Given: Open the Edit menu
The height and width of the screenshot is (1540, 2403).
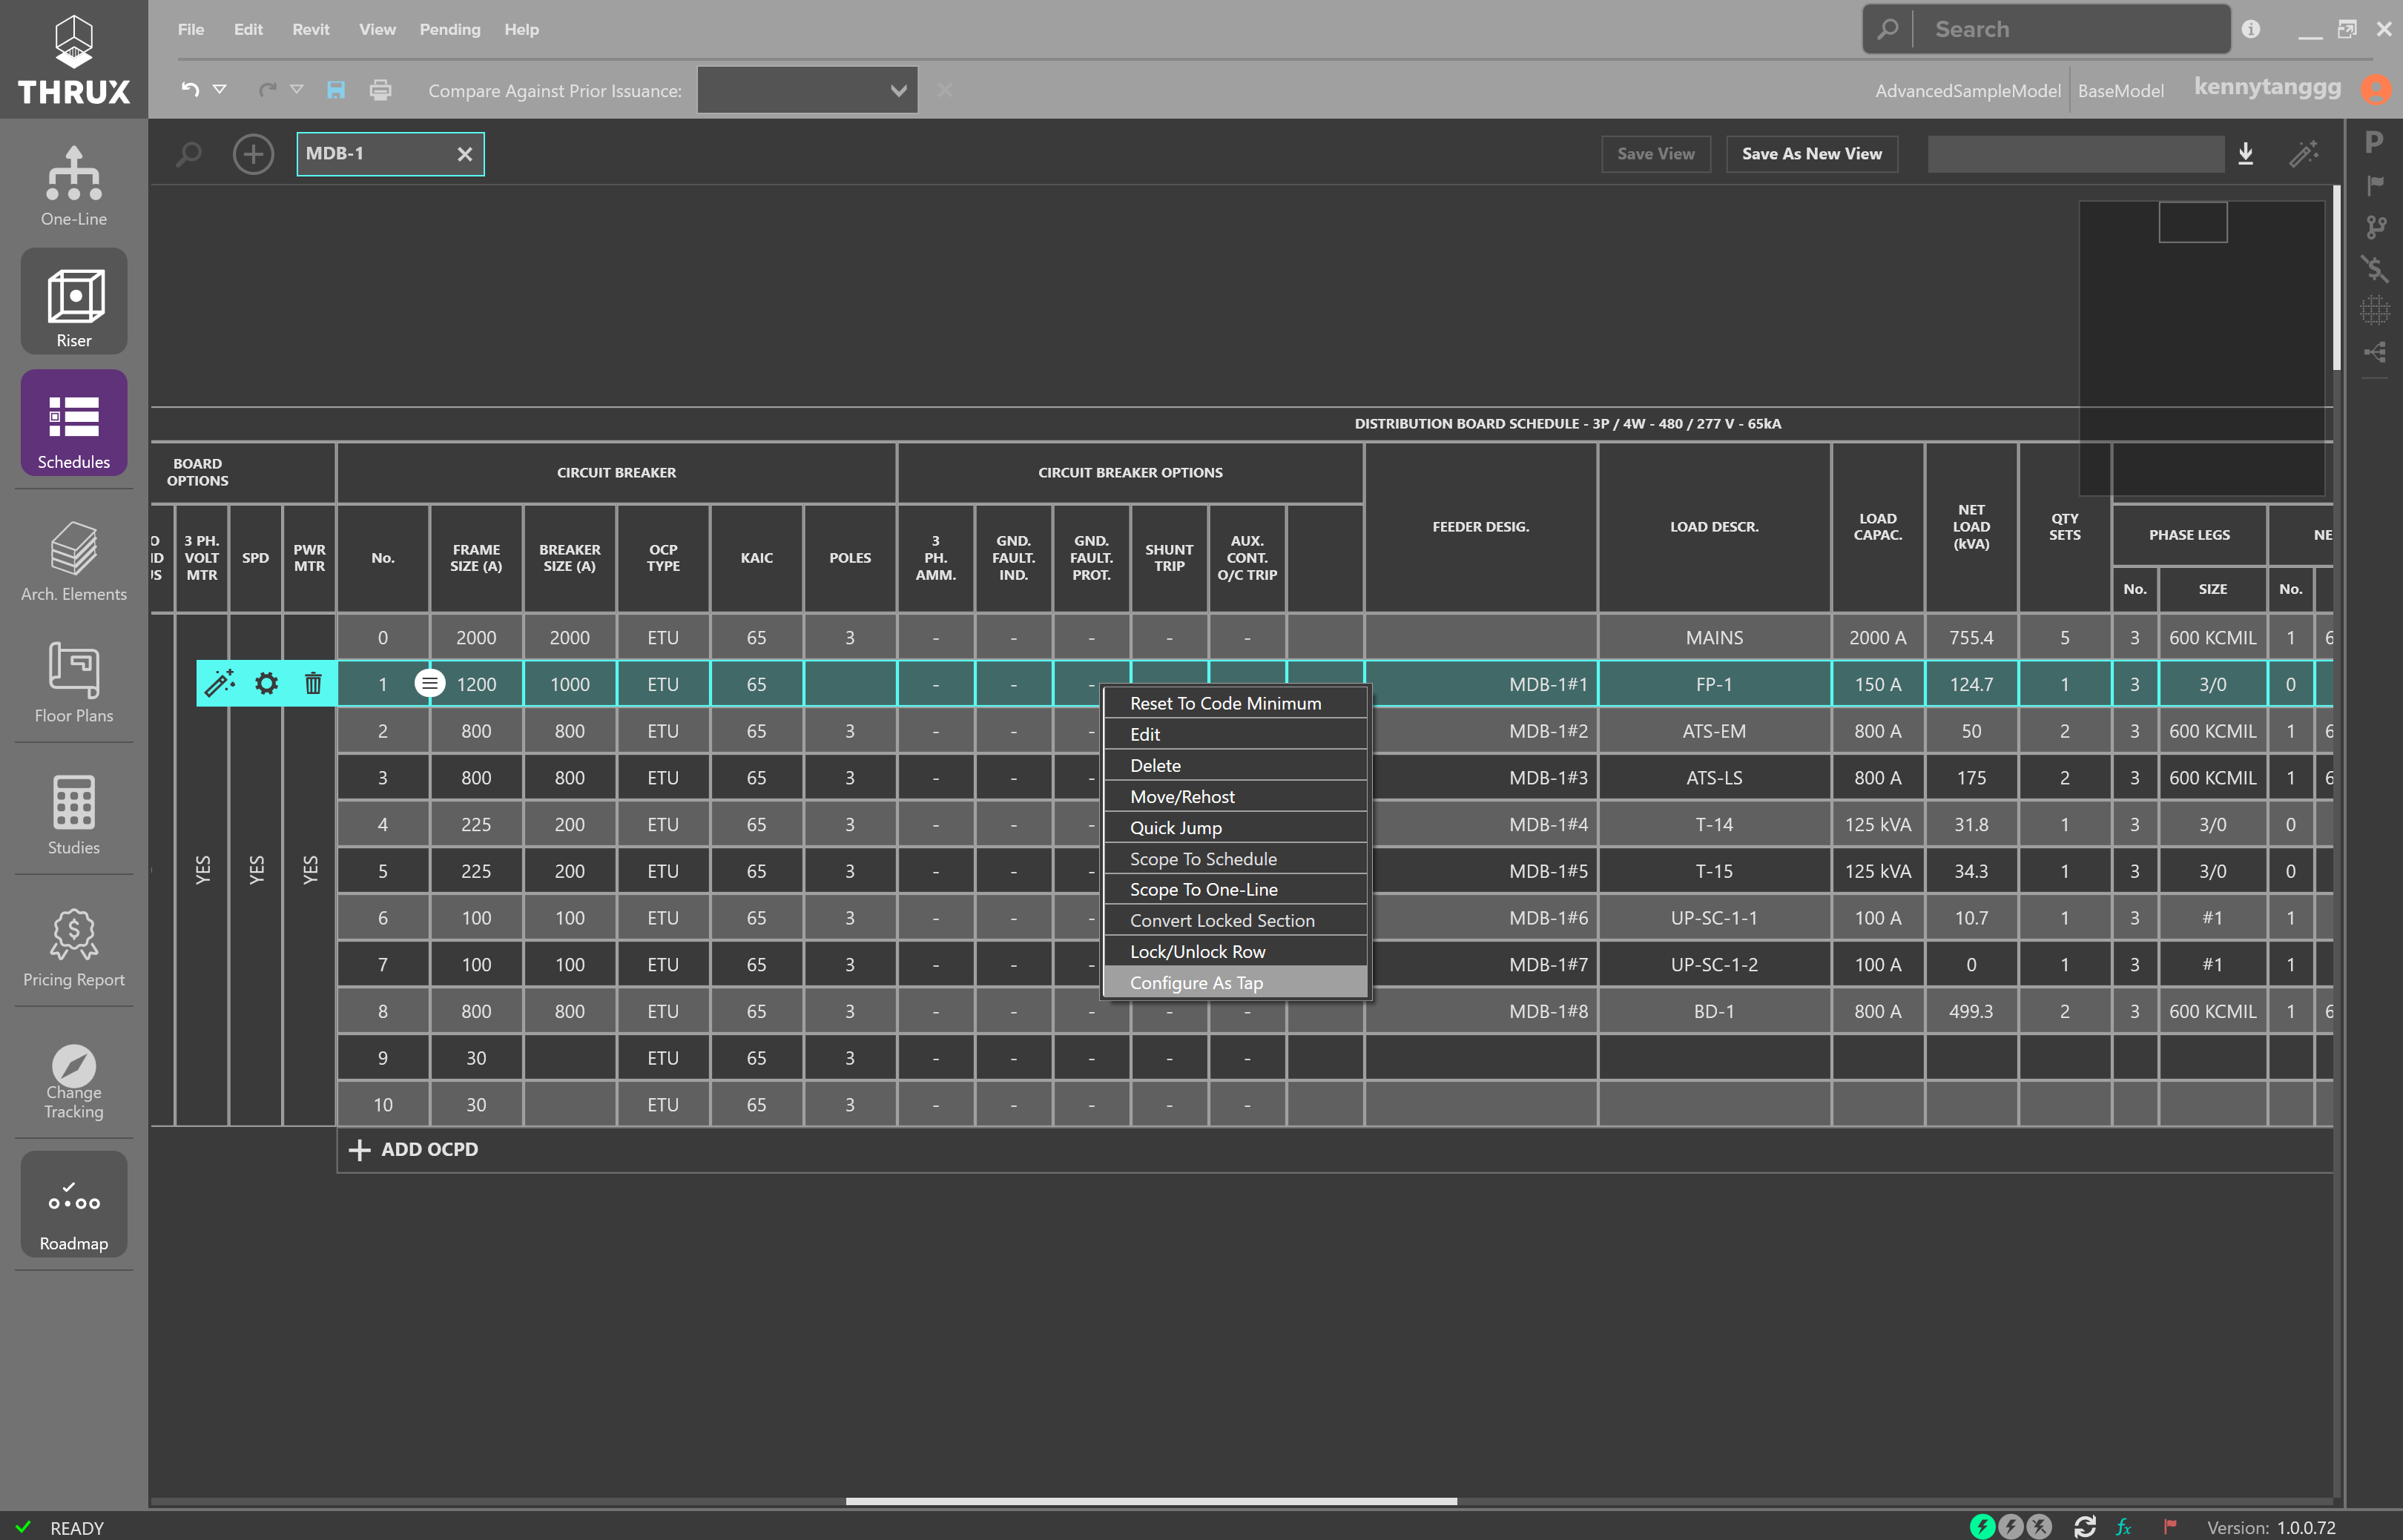Looking at the screenshot, I should coord(248,29).
